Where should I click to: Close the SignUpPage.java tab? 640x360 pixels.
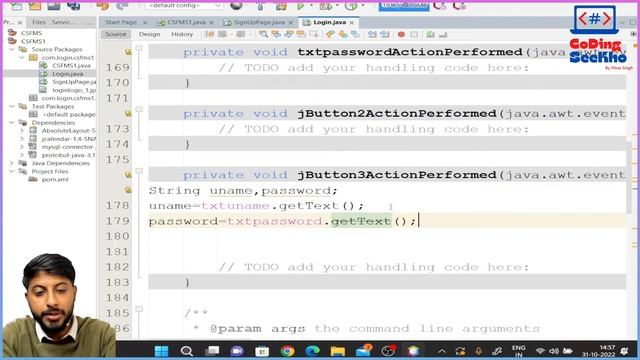(291, 22)
